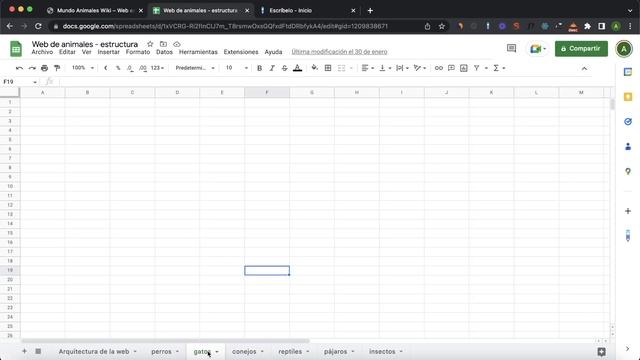Open the Extensiones menu

tap(241, 52)
